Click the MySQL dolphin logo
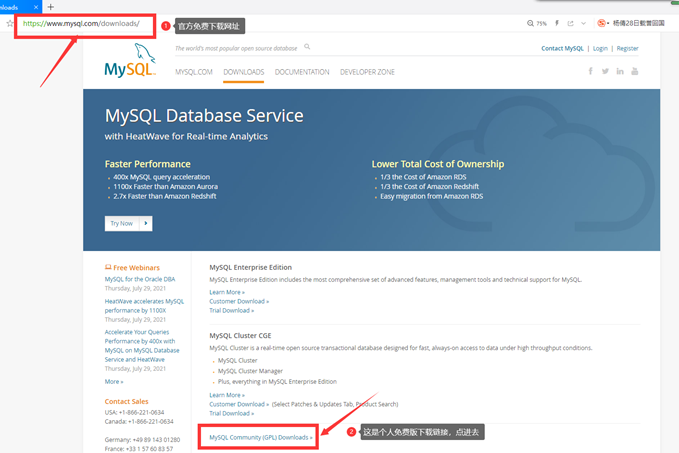Screen dimensions: 679x453 tap(130, 61)
